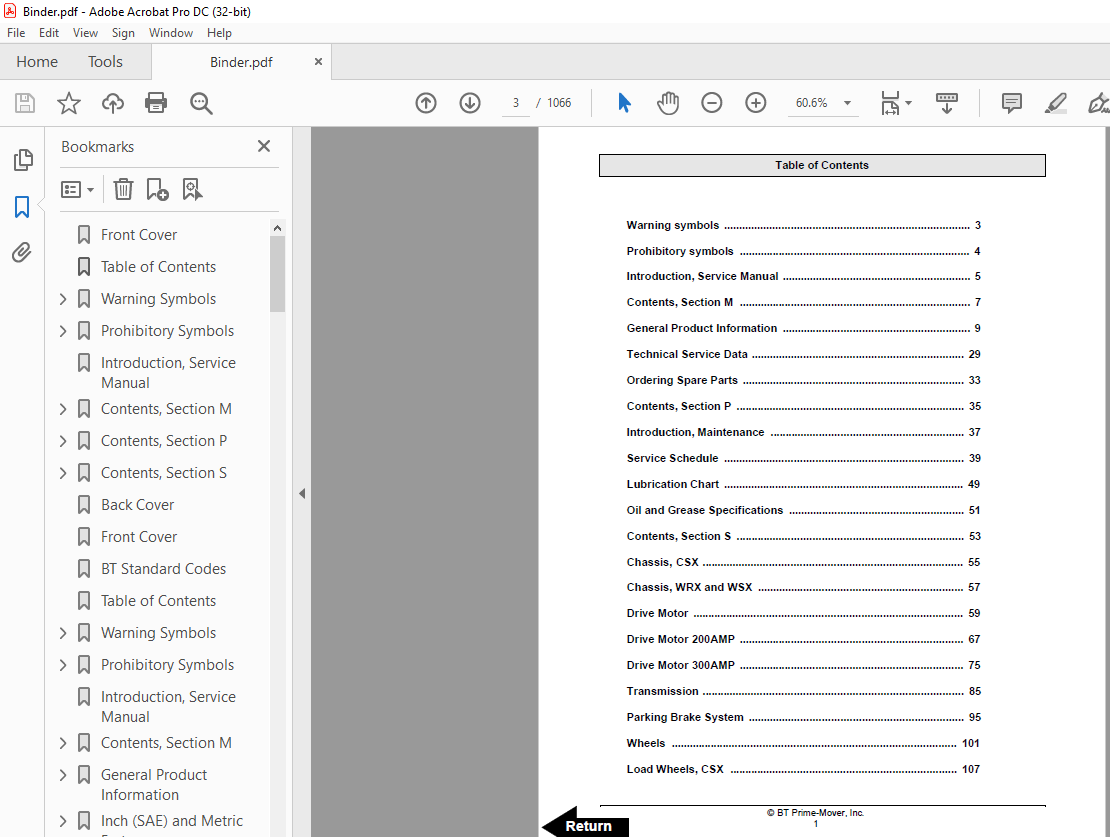Screen dimensions: 1110x837
Task: Expand the first Warning Symbols bookmark
Action: point(63,300)
